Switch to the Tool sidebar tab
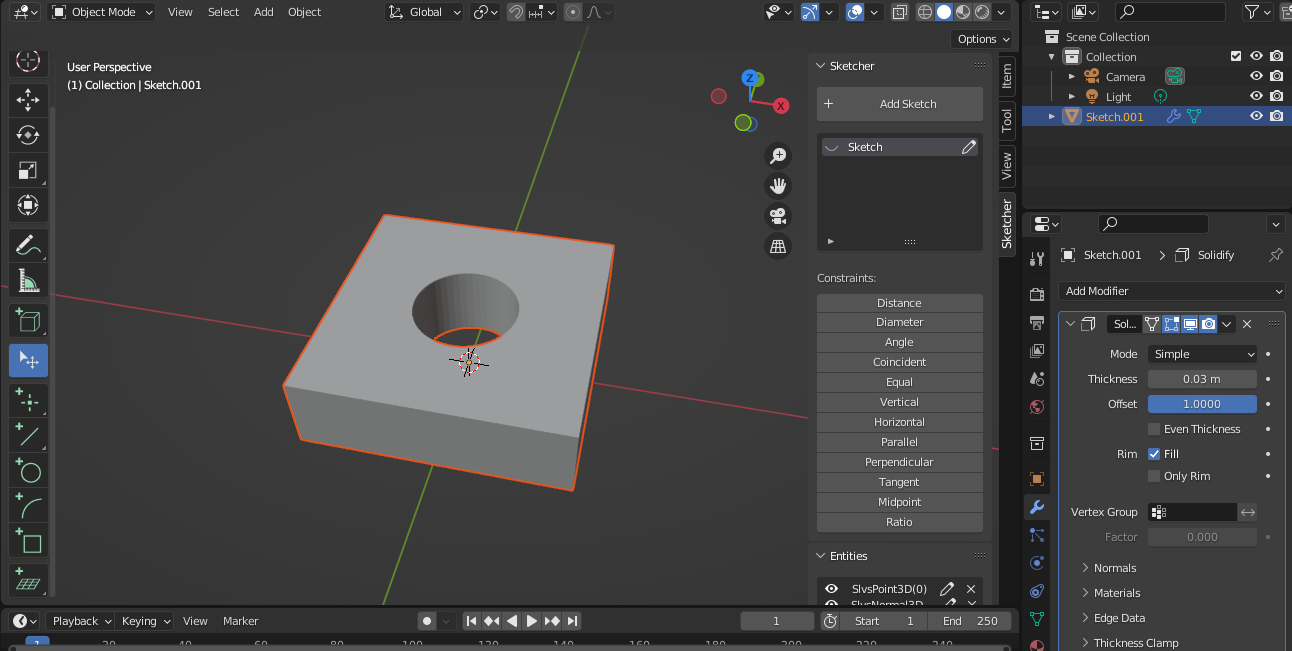This screenshot has width=1292, height=651. point(1007,120)
